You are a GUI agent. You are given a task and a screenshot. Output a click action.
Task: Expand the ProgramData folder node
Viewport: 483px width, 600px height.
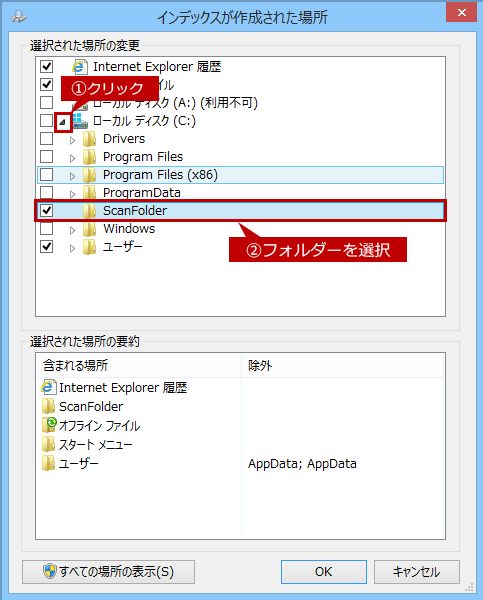coord(72,194)
